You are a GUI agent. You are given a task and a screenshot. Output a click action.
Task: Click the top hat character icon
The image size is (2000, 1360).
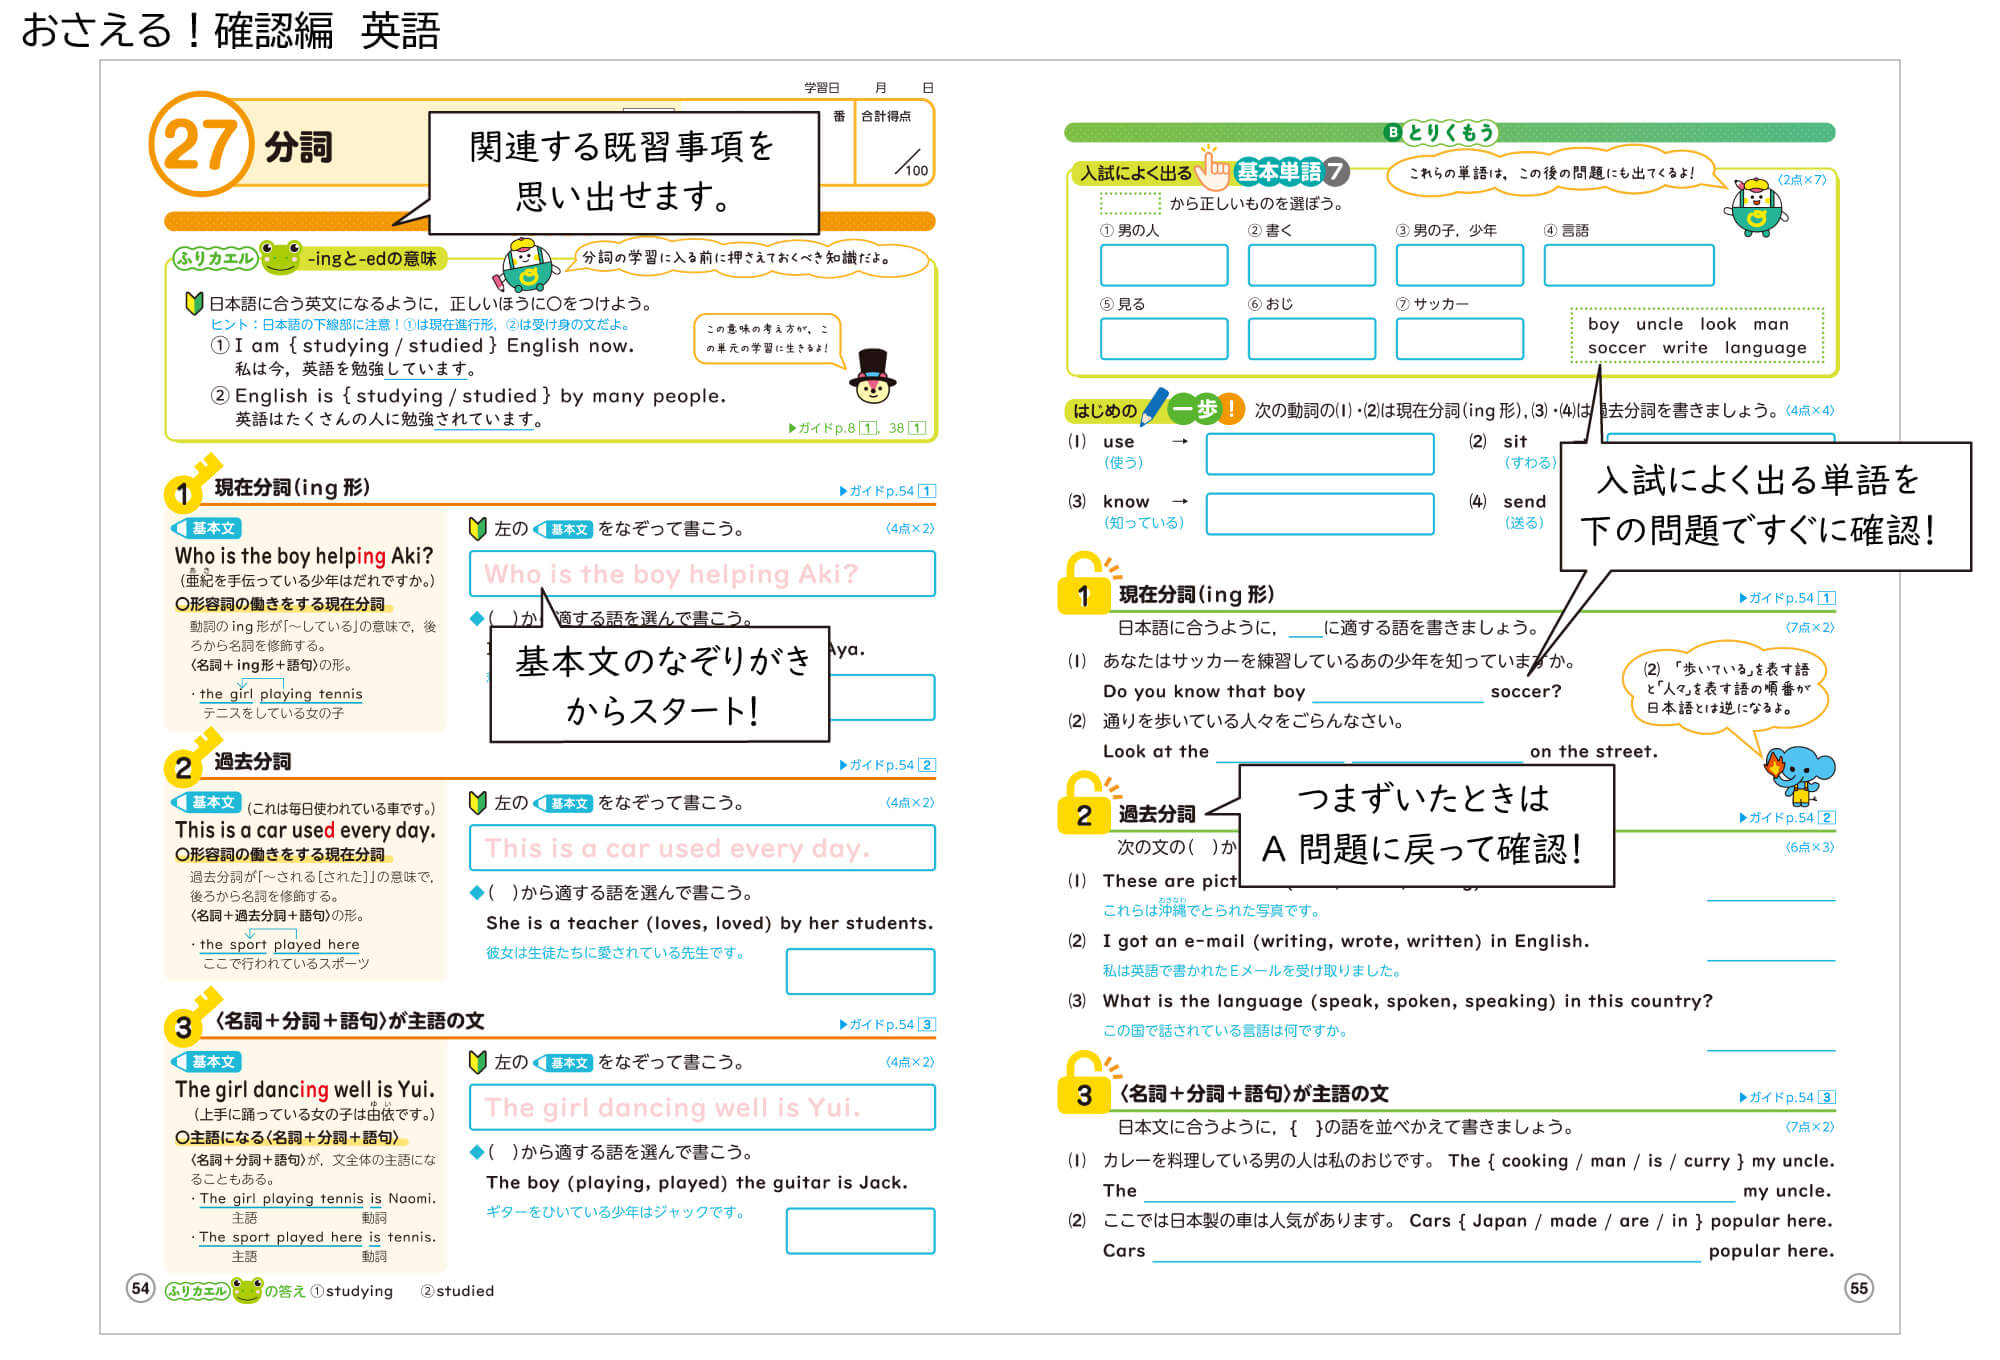[x=872, y=376]
